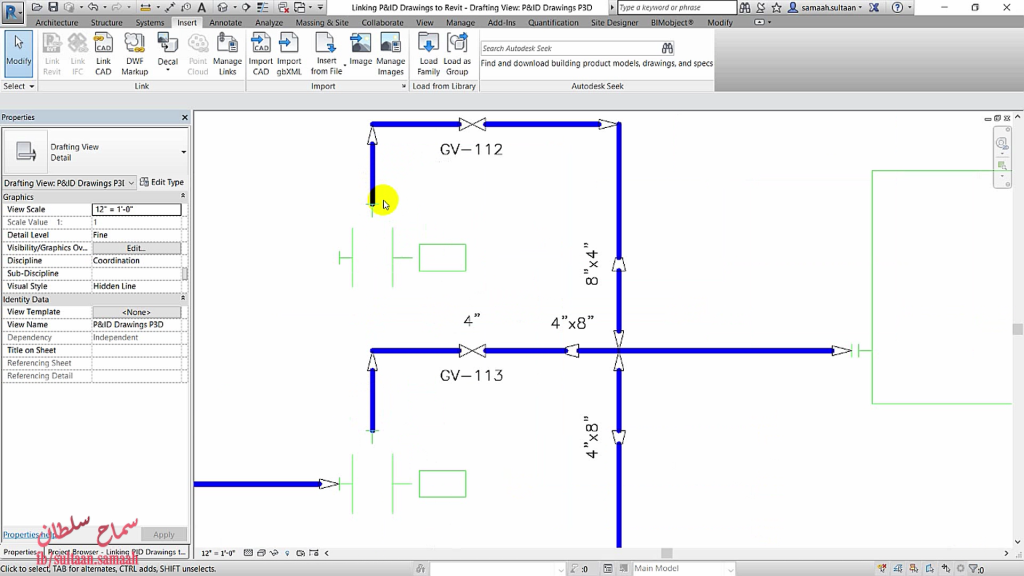Viewport: 1024px width, 576px height.
Task: Click the Open file icon in quick access toolbar
Action: pyautogui.click(x=37, y=7)
